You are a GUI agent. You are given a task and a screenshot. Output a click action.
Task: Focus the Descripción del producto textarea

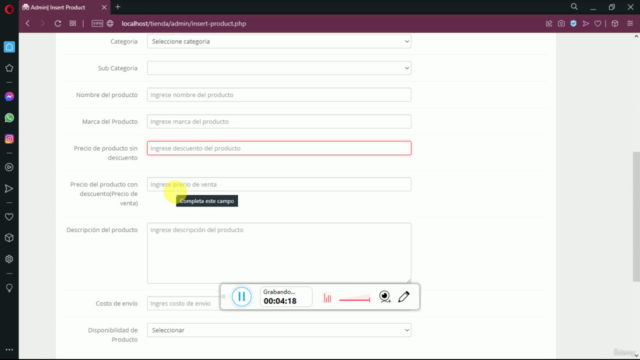tap(279, 253)
